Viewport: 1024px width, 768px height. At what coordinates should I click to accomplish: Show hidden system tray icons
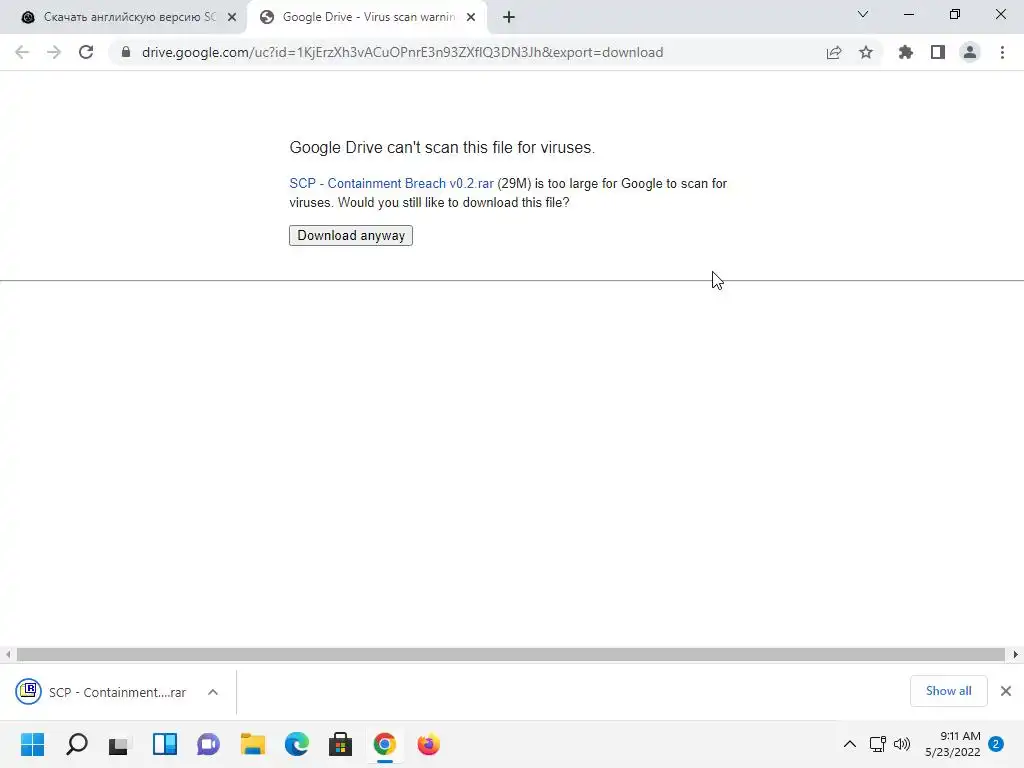[x=850, y=744]
